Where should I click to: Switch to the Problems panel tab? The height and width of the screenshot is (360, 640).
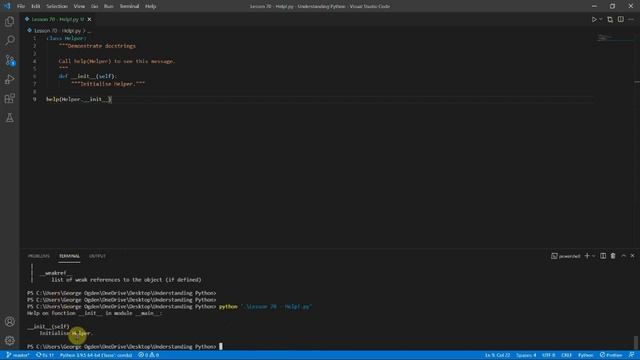(x=39, y=256)
